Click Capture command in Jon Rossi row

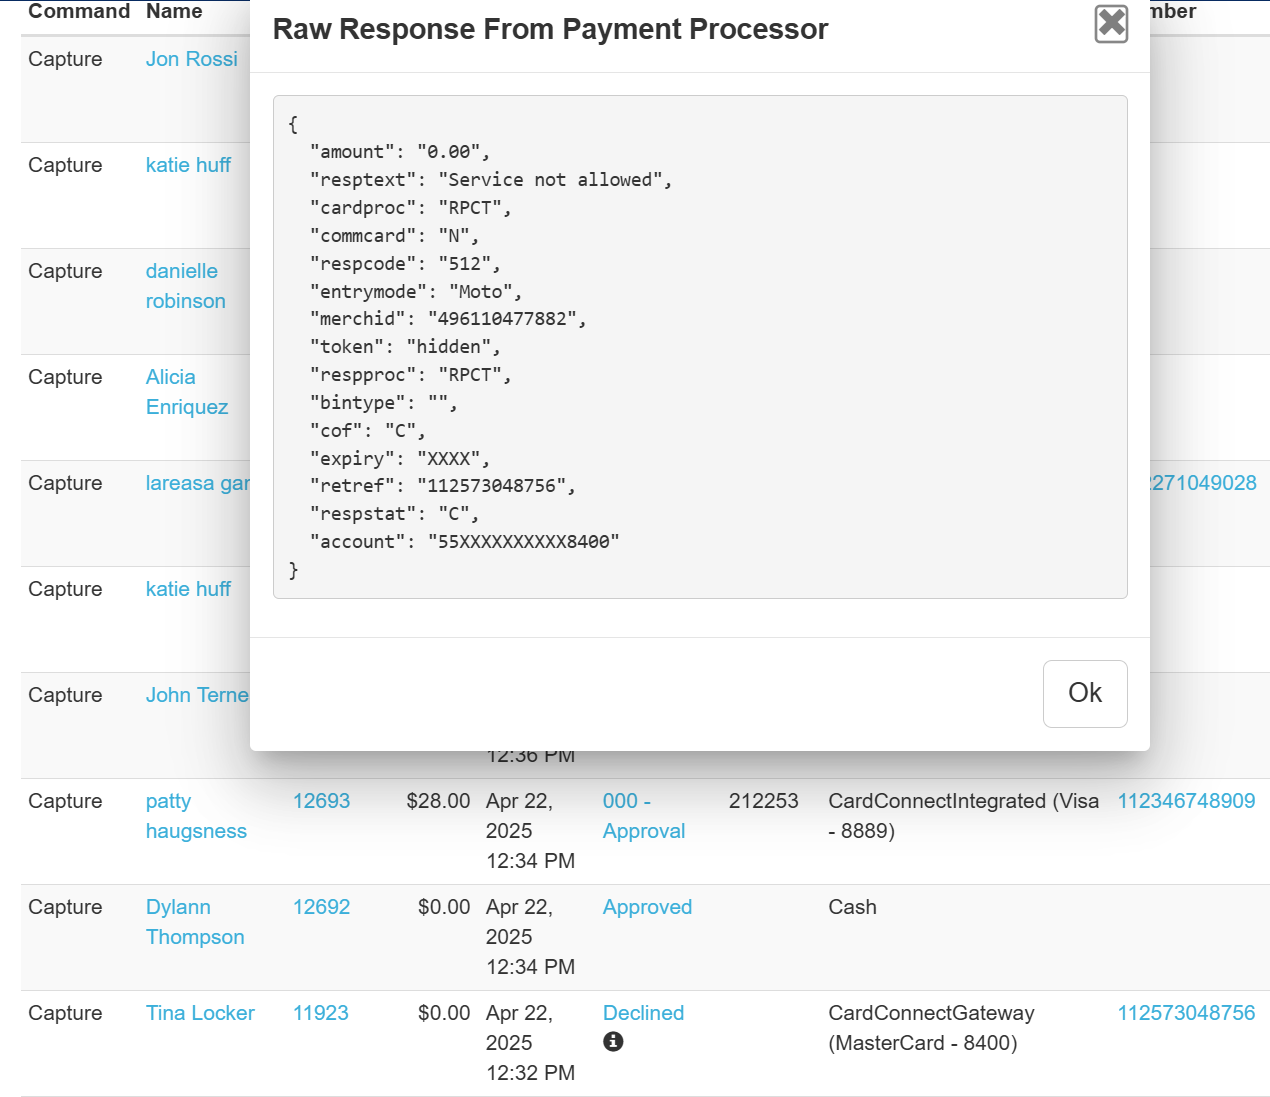(x=65, y=59)
